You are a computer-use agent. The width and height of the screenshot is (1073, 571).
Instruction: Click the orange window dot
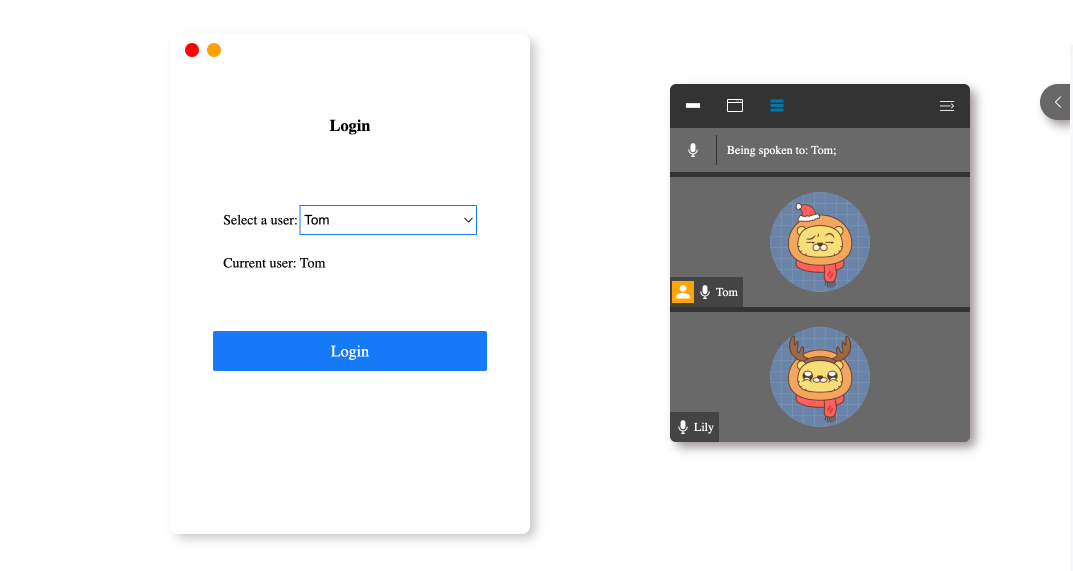[x=214, y=50]
